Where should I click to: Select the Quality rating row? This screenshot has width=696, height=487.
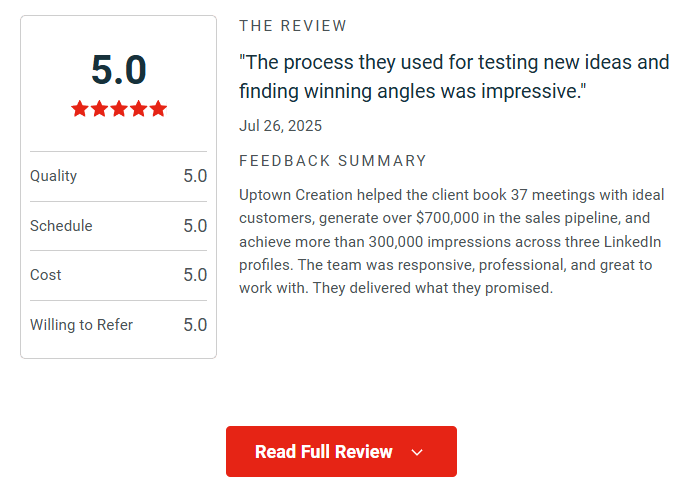118,176
